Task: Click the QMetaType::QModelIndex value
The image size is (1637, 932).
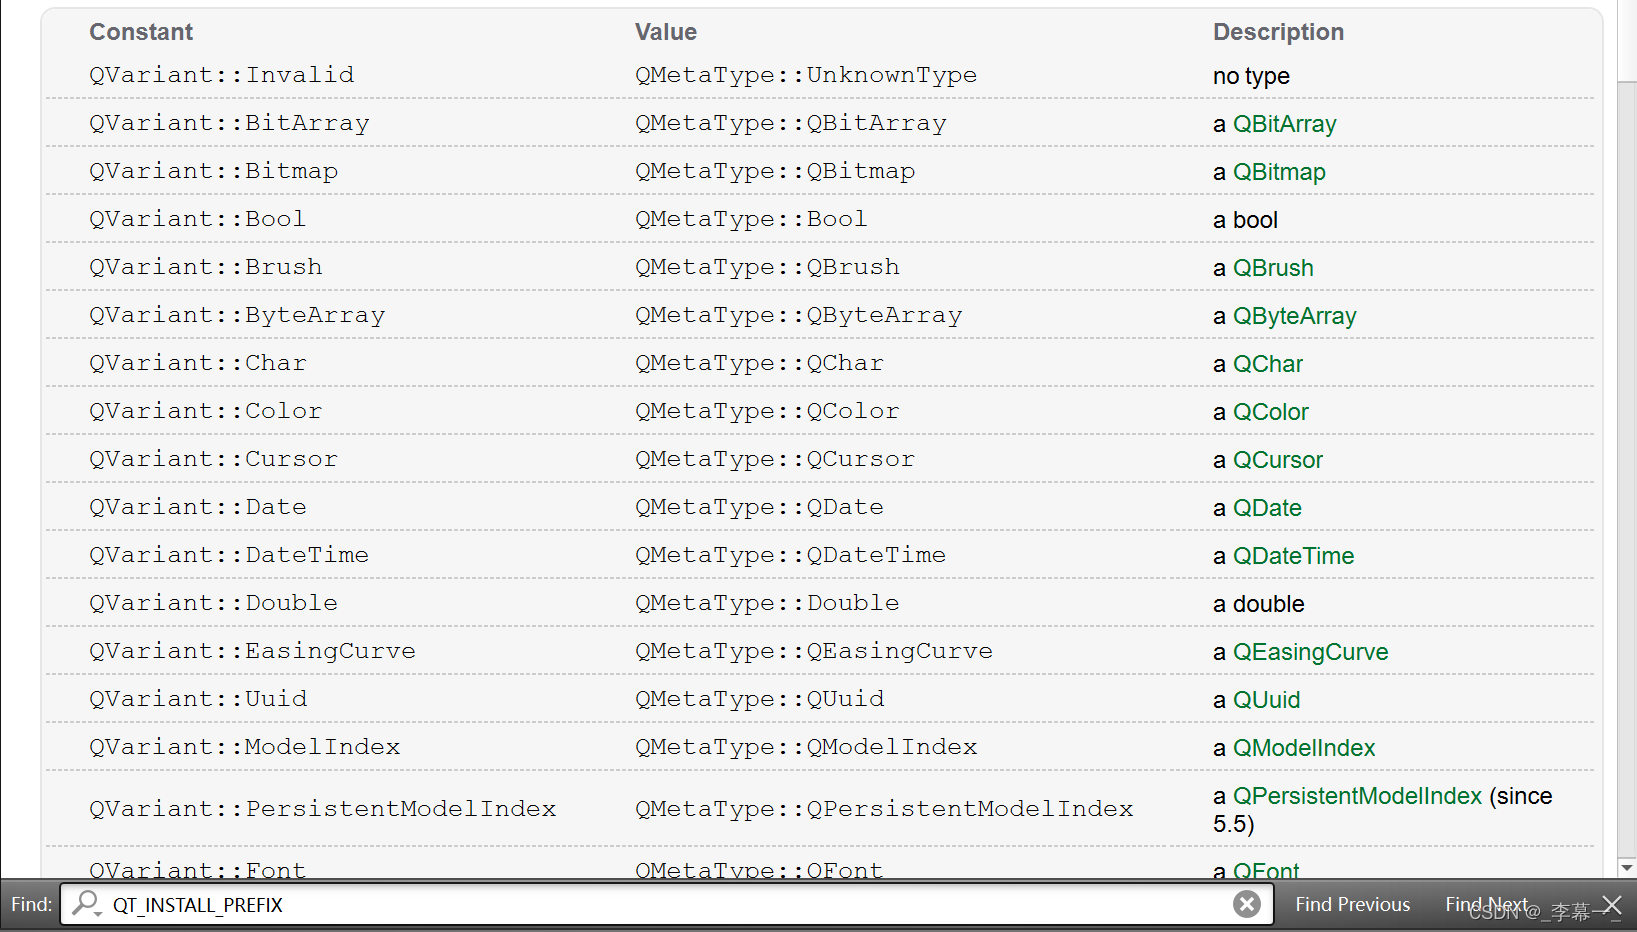Action: click(x=806, y=747)
